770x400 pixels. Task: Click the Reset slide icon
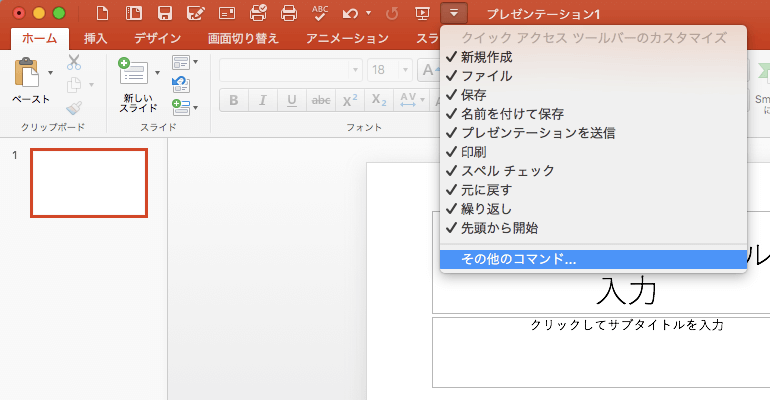click(x=181, y=84)
